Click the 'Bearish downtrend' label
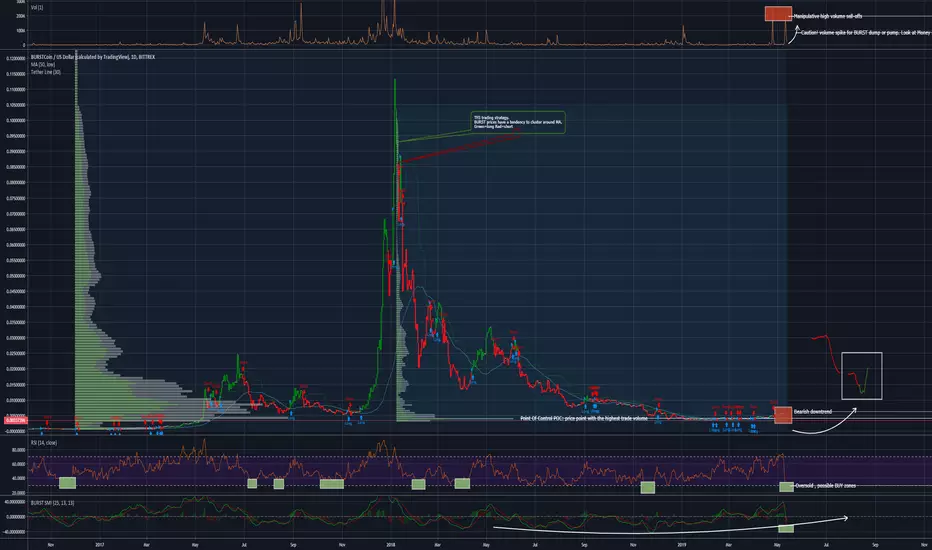Viewport: 932px width, 550px height. click(x=813, y=411)
